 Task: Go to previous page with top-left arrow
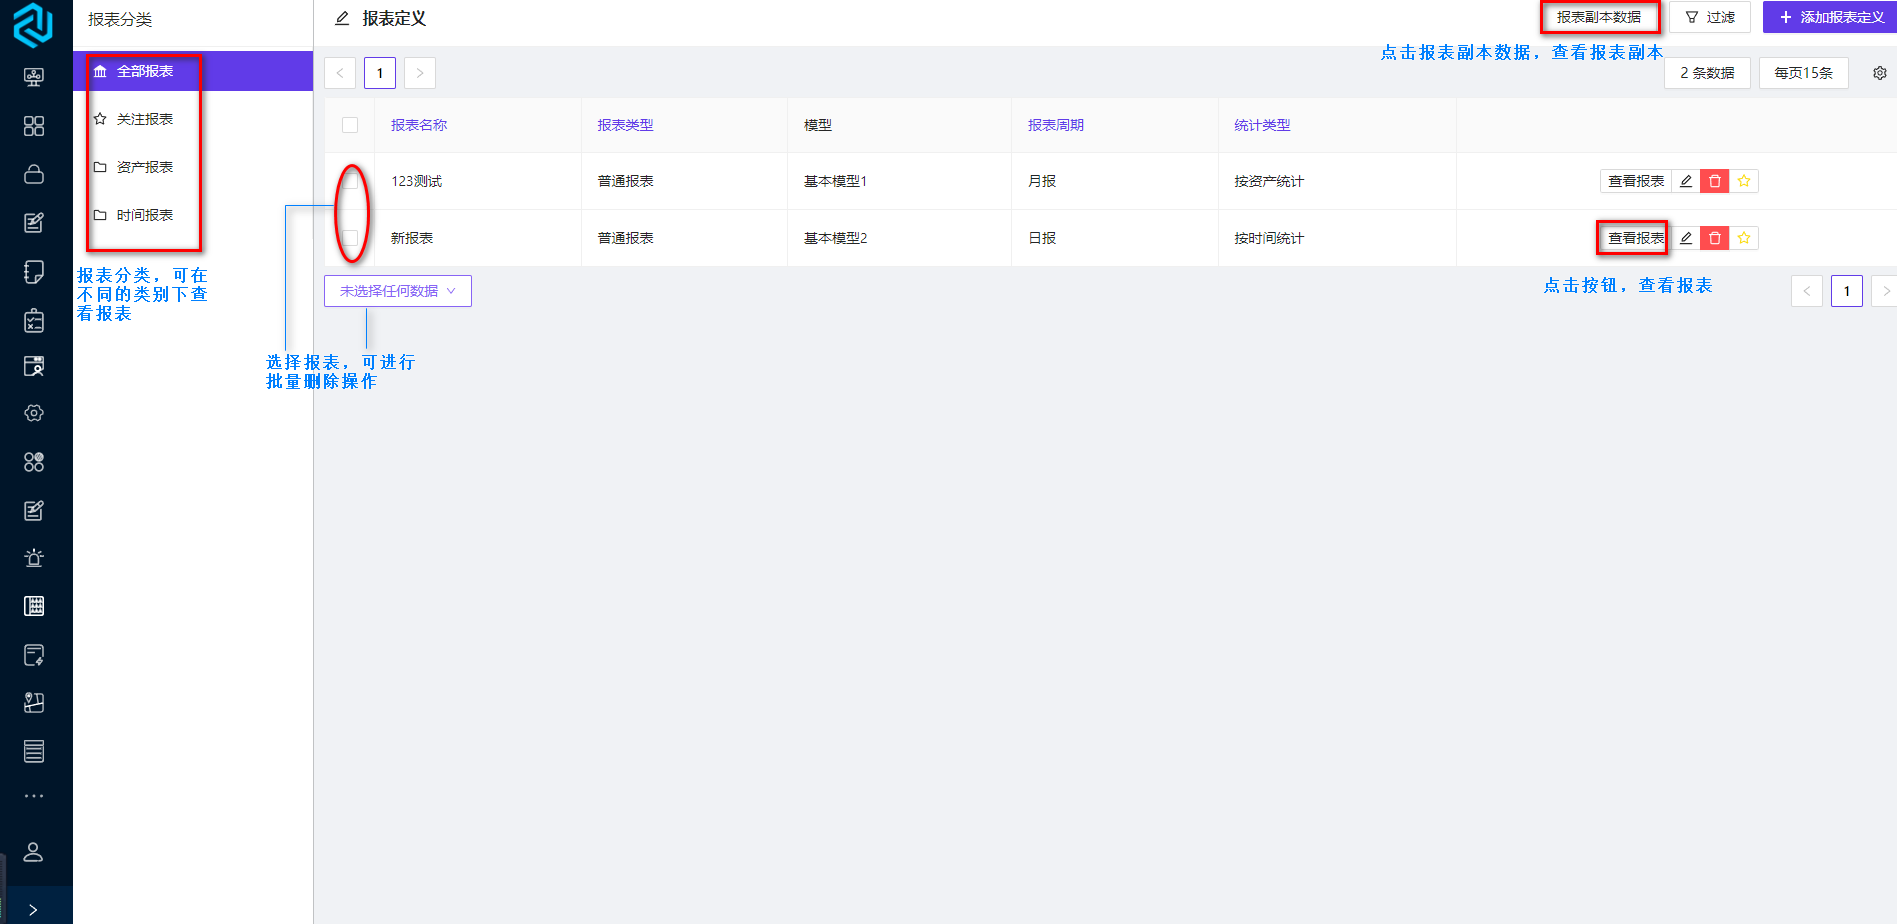tap(340, 73)
